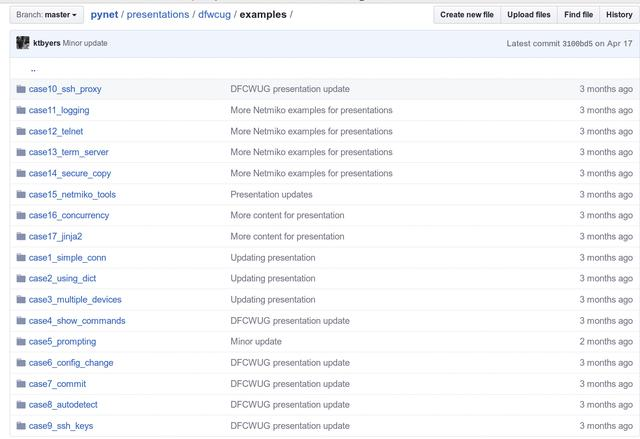Click folder icon for case6_config_change
This screenshot has width=640, height=439.
(21, 363)
